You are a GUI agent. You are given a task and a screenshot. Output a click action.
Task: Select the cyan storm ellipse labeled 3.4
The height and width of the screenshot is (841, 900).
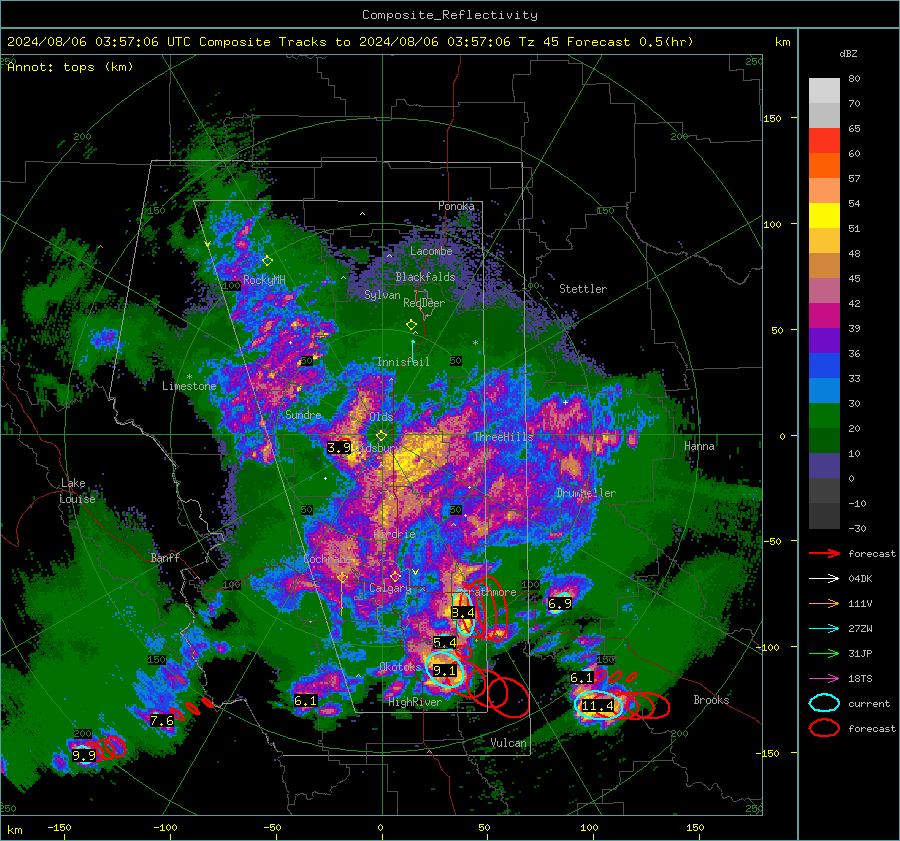pos(464,614)
